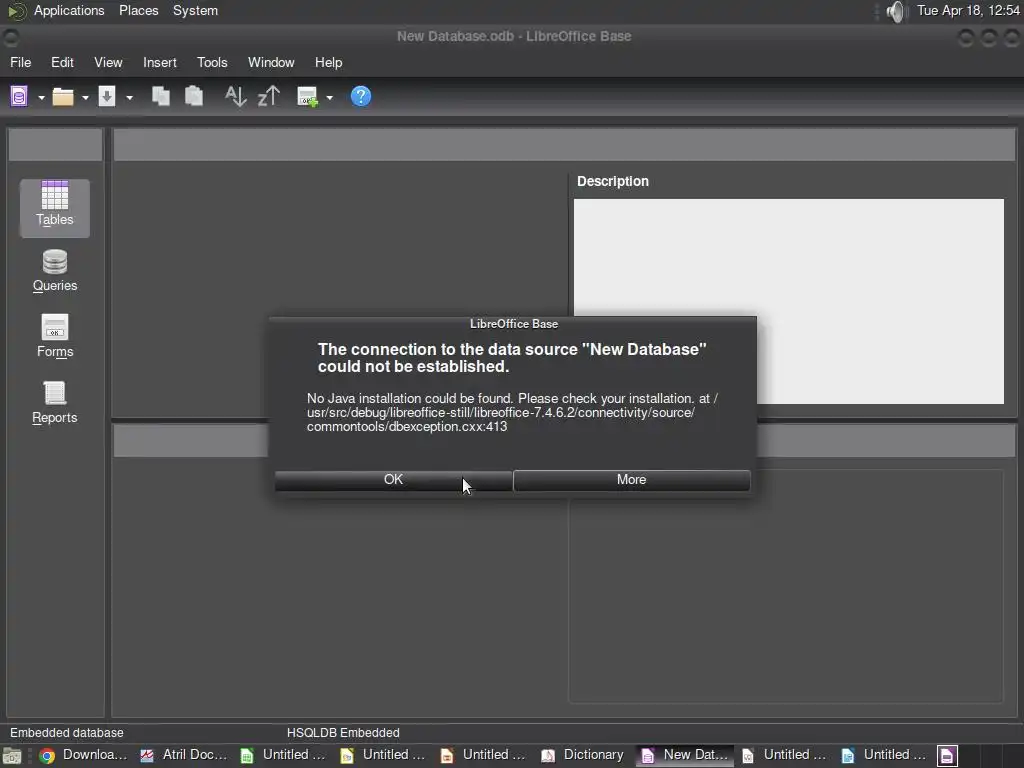Click the last purple Base icon in taskbar
Image resolution: width=1024 pixels, height=768 pixels.
click(948, 756)
